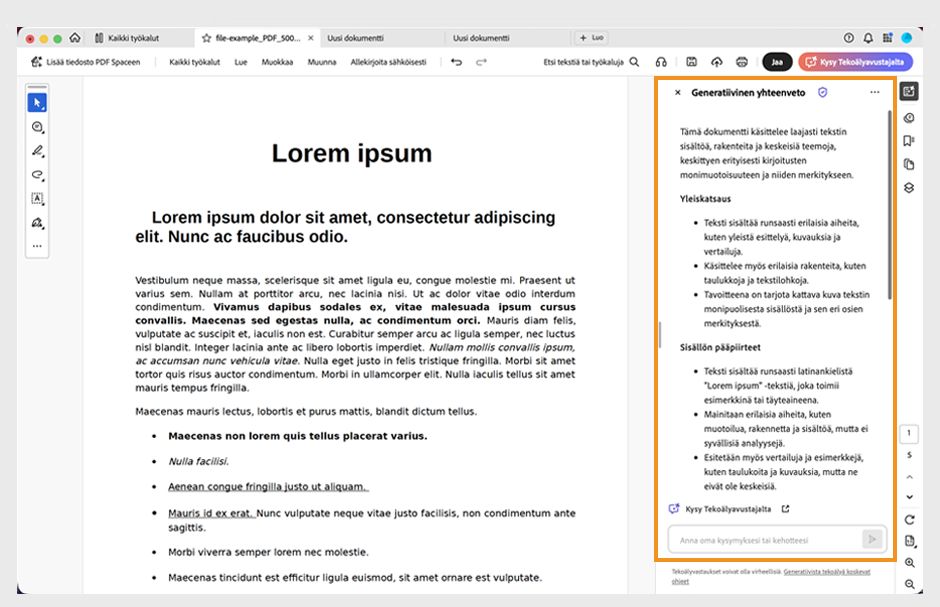The height and width of the screenshot is (607, 940).
Task: Open the read aloud headphones icon
Action: coord(661,62)
